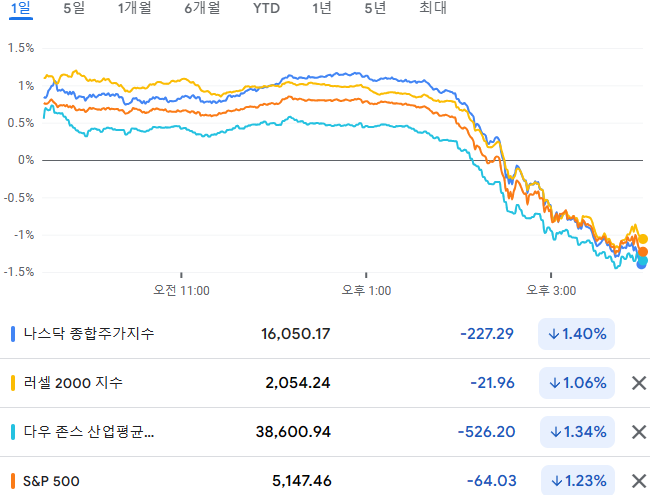Viewport: 650px width, 495px height.
Task: Open the 러셀 2000 지수 link
Action: click(x=73, y=383)
